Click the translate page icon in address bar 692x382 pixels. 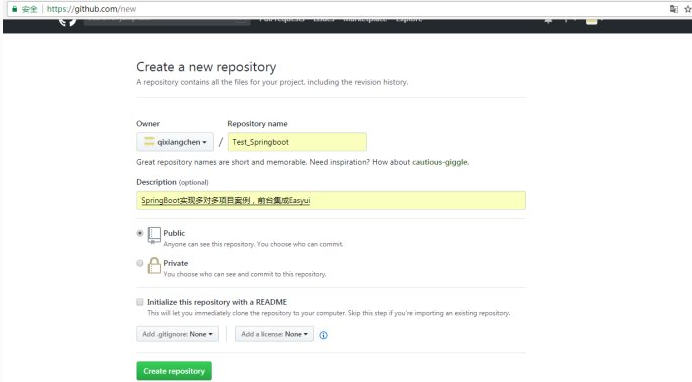coord(673,9)
